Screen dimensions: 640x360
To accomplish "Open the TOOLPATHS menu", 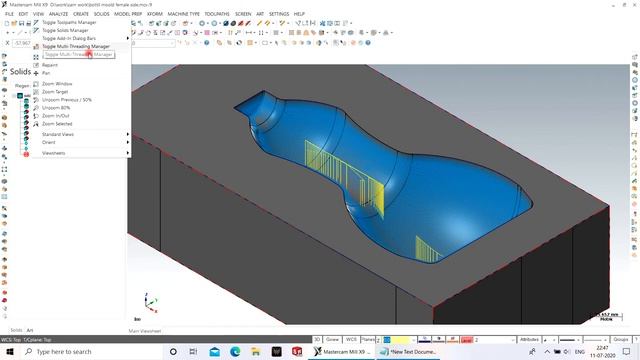I will pyautogui.click(x=217, y=14).
